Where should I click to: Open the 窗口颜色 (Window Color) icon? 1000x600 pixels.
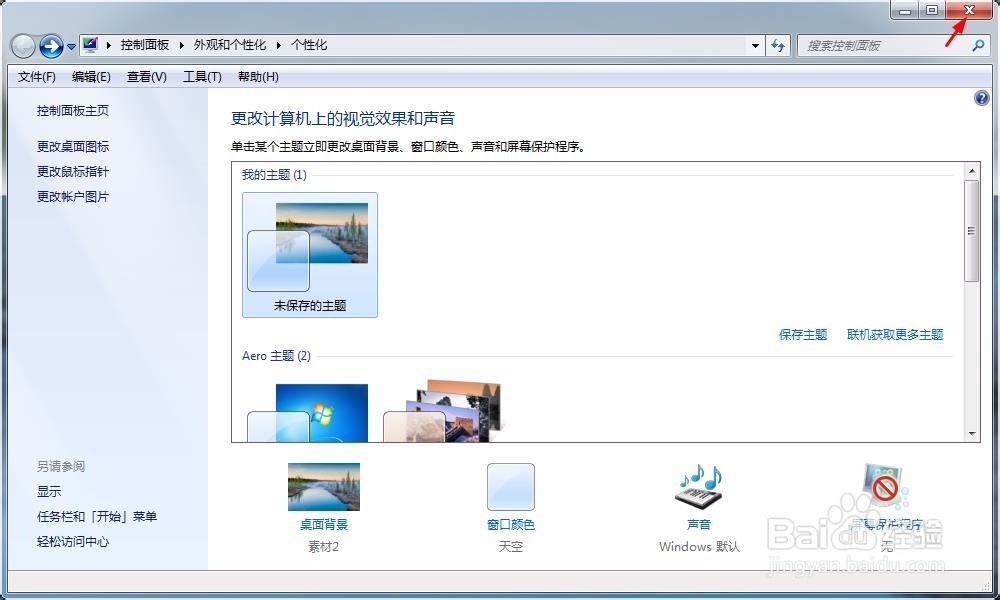[x=510, y=488]
